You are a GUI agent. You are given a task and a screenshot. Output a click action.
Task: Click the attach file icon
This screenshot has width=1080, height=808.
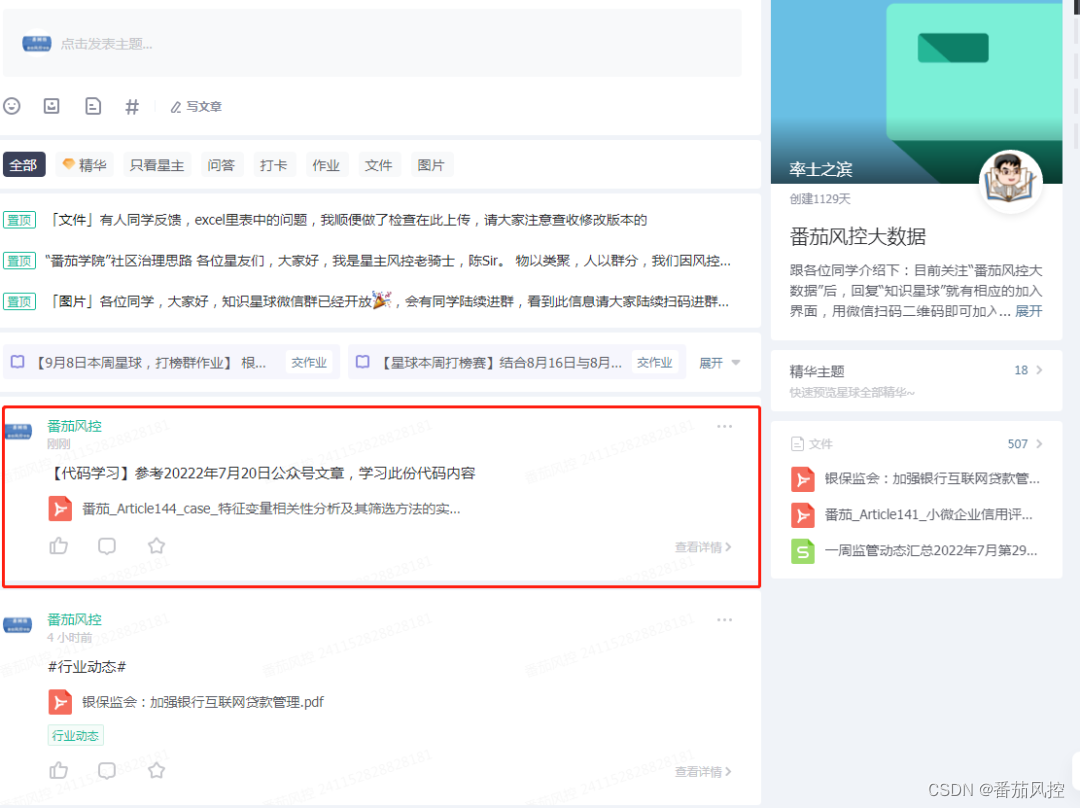pyautogui.click(x=92, y=106)
